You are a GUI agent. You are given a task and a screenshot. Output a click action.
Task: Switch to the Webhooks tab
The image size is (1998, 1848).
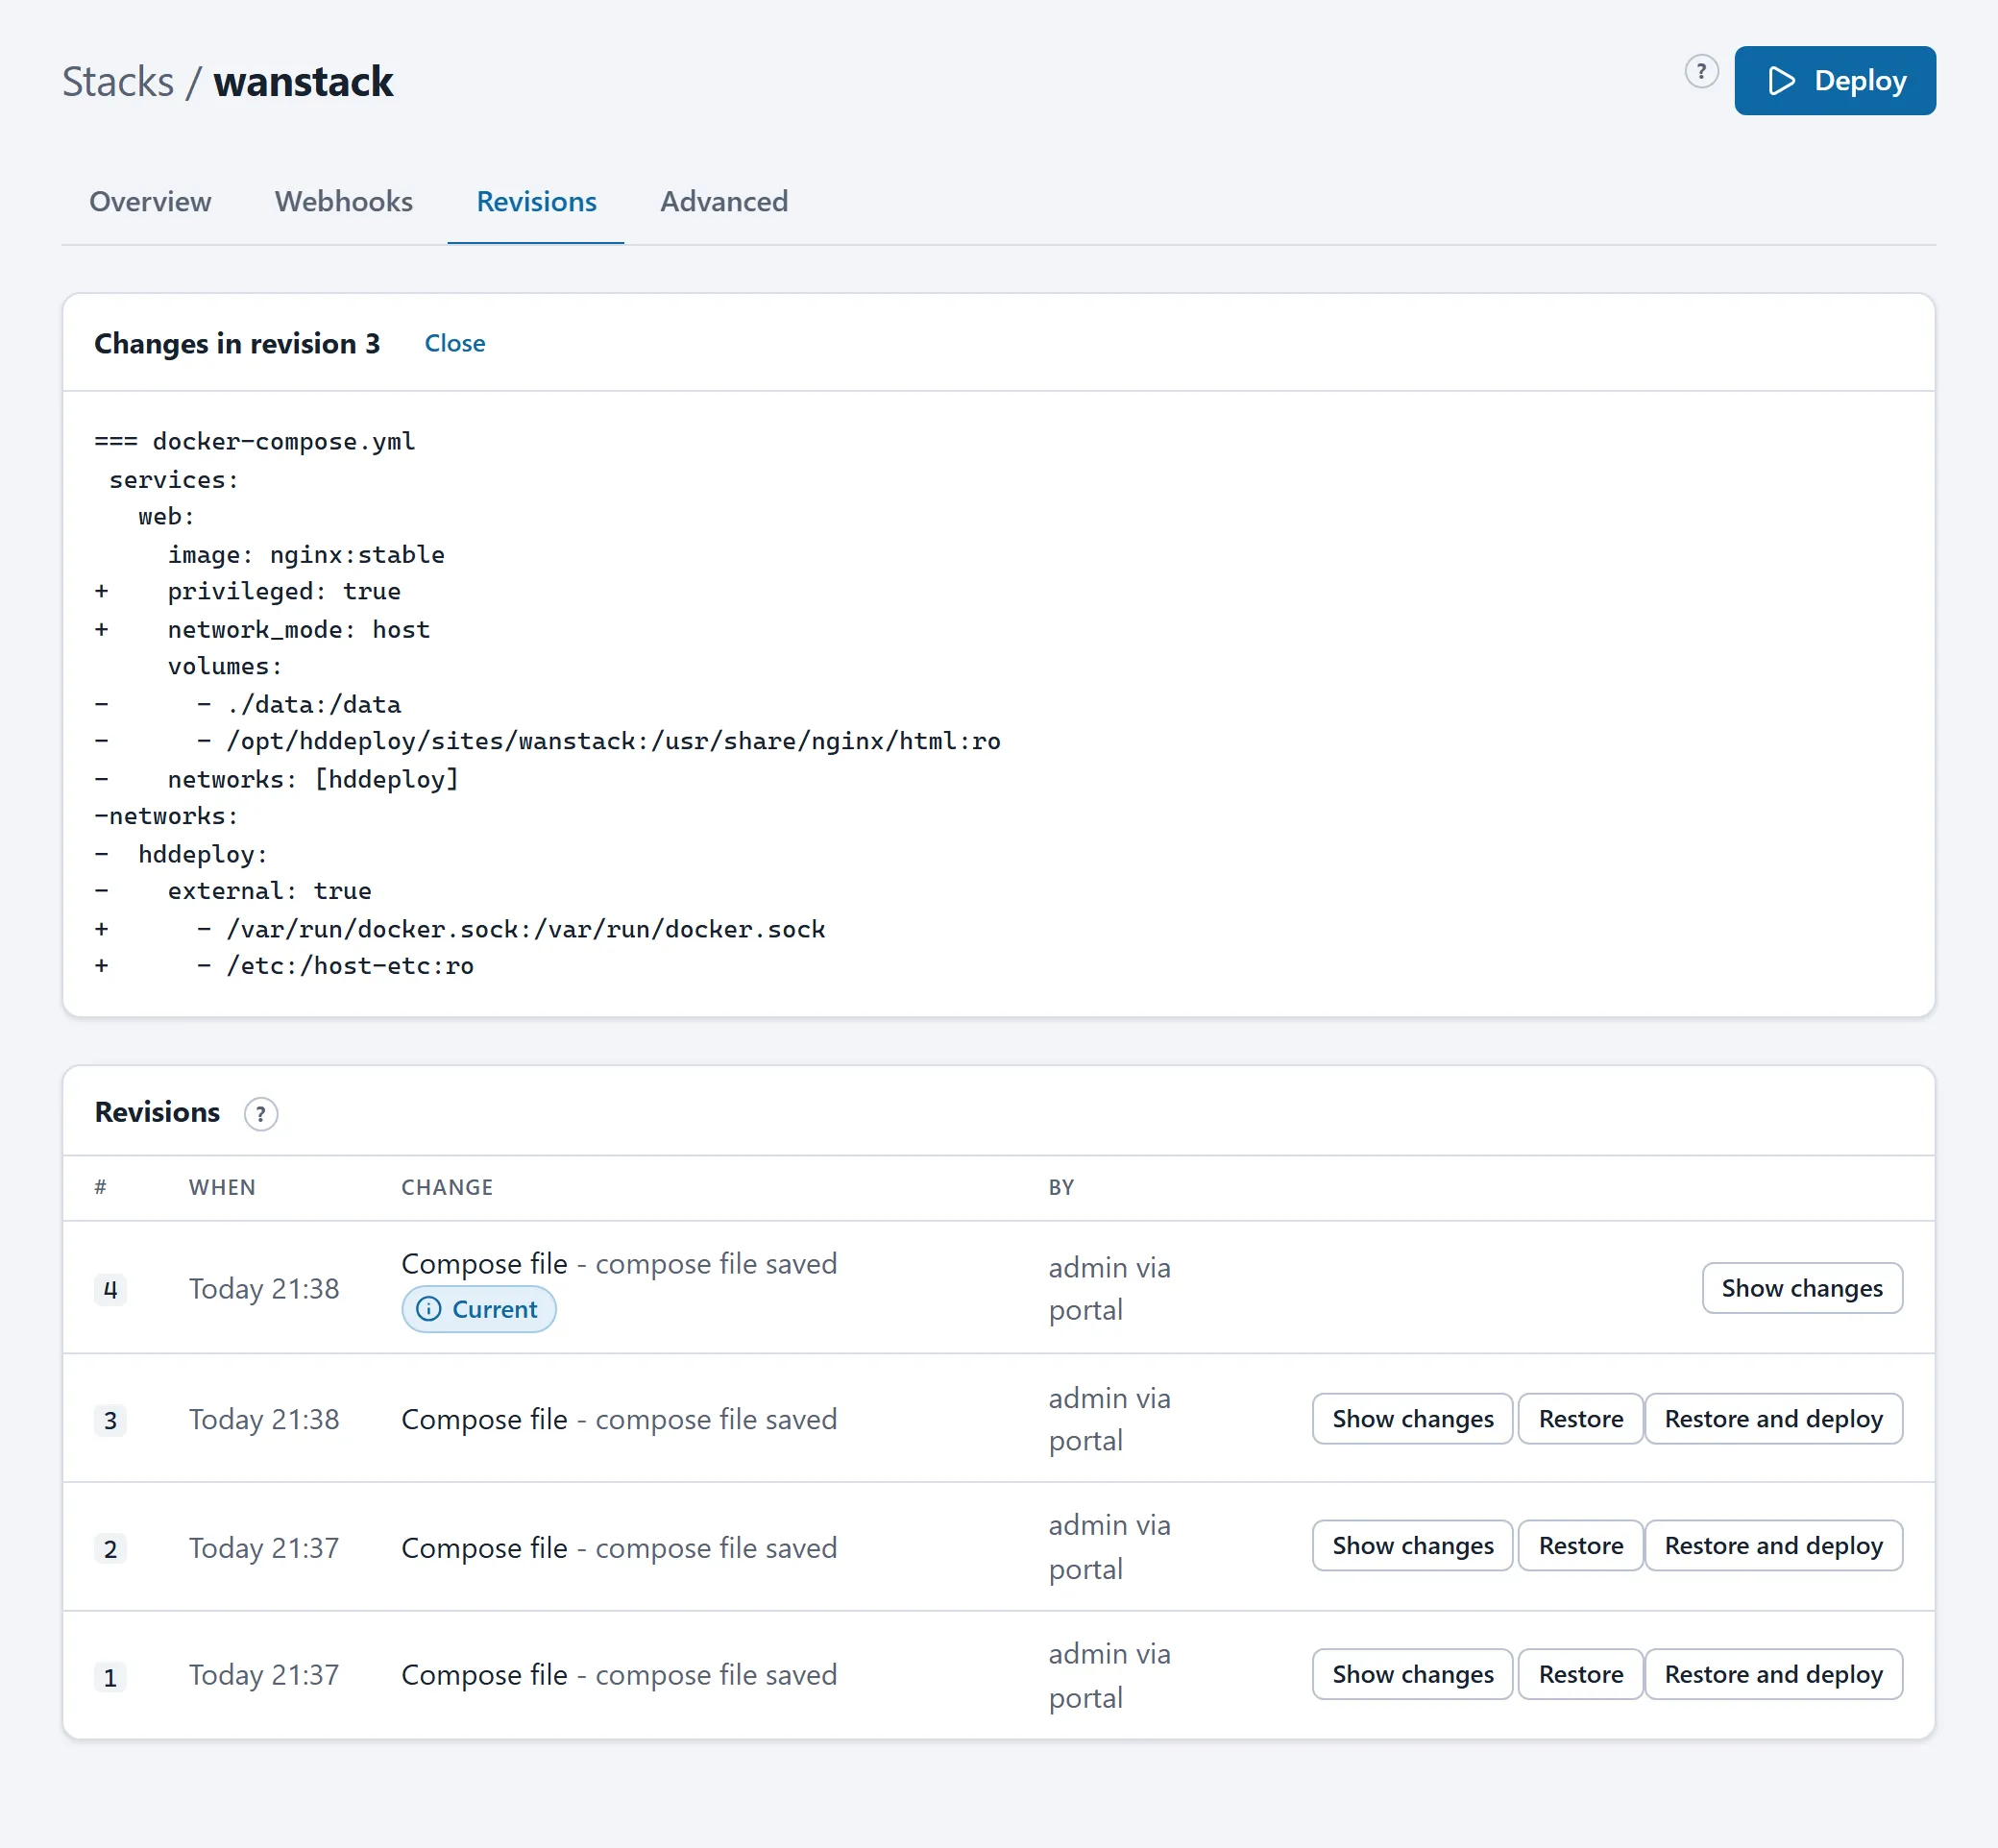click(x=344, y=201)
